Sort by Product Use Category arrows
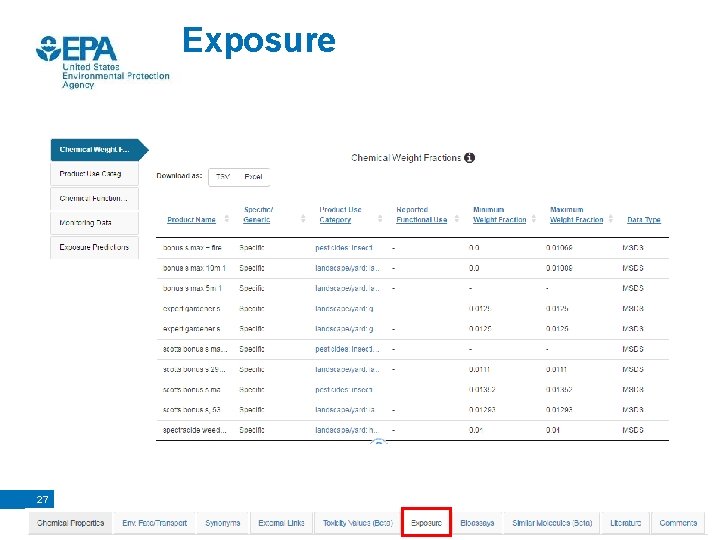 [x=380, y=219]
